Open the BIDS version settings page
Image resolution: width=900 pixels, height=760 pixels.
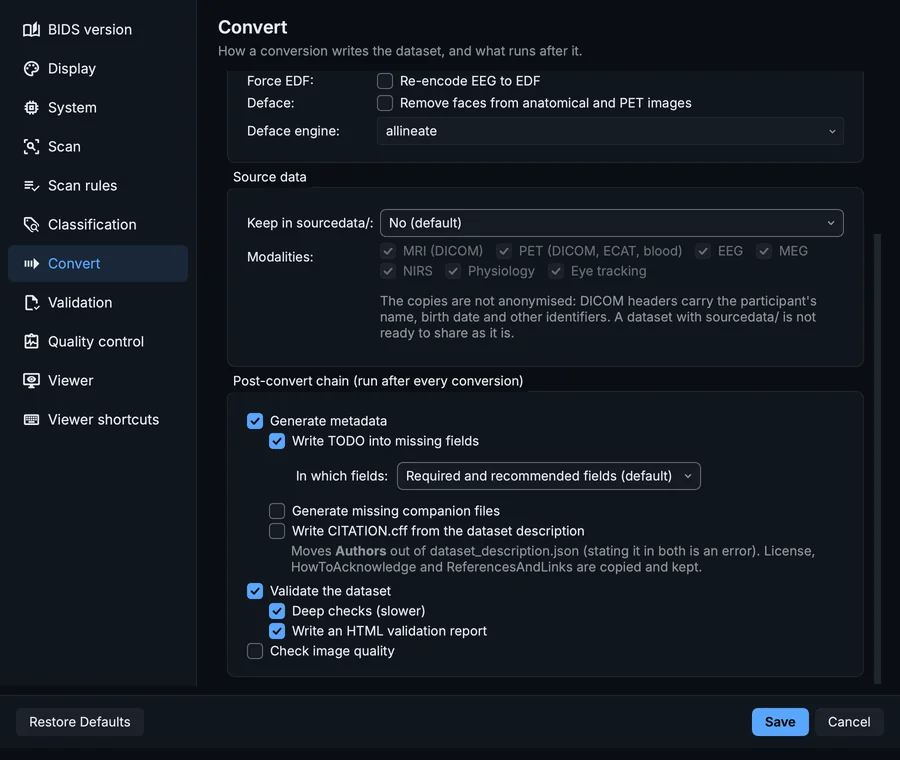[x=98, y=29]
